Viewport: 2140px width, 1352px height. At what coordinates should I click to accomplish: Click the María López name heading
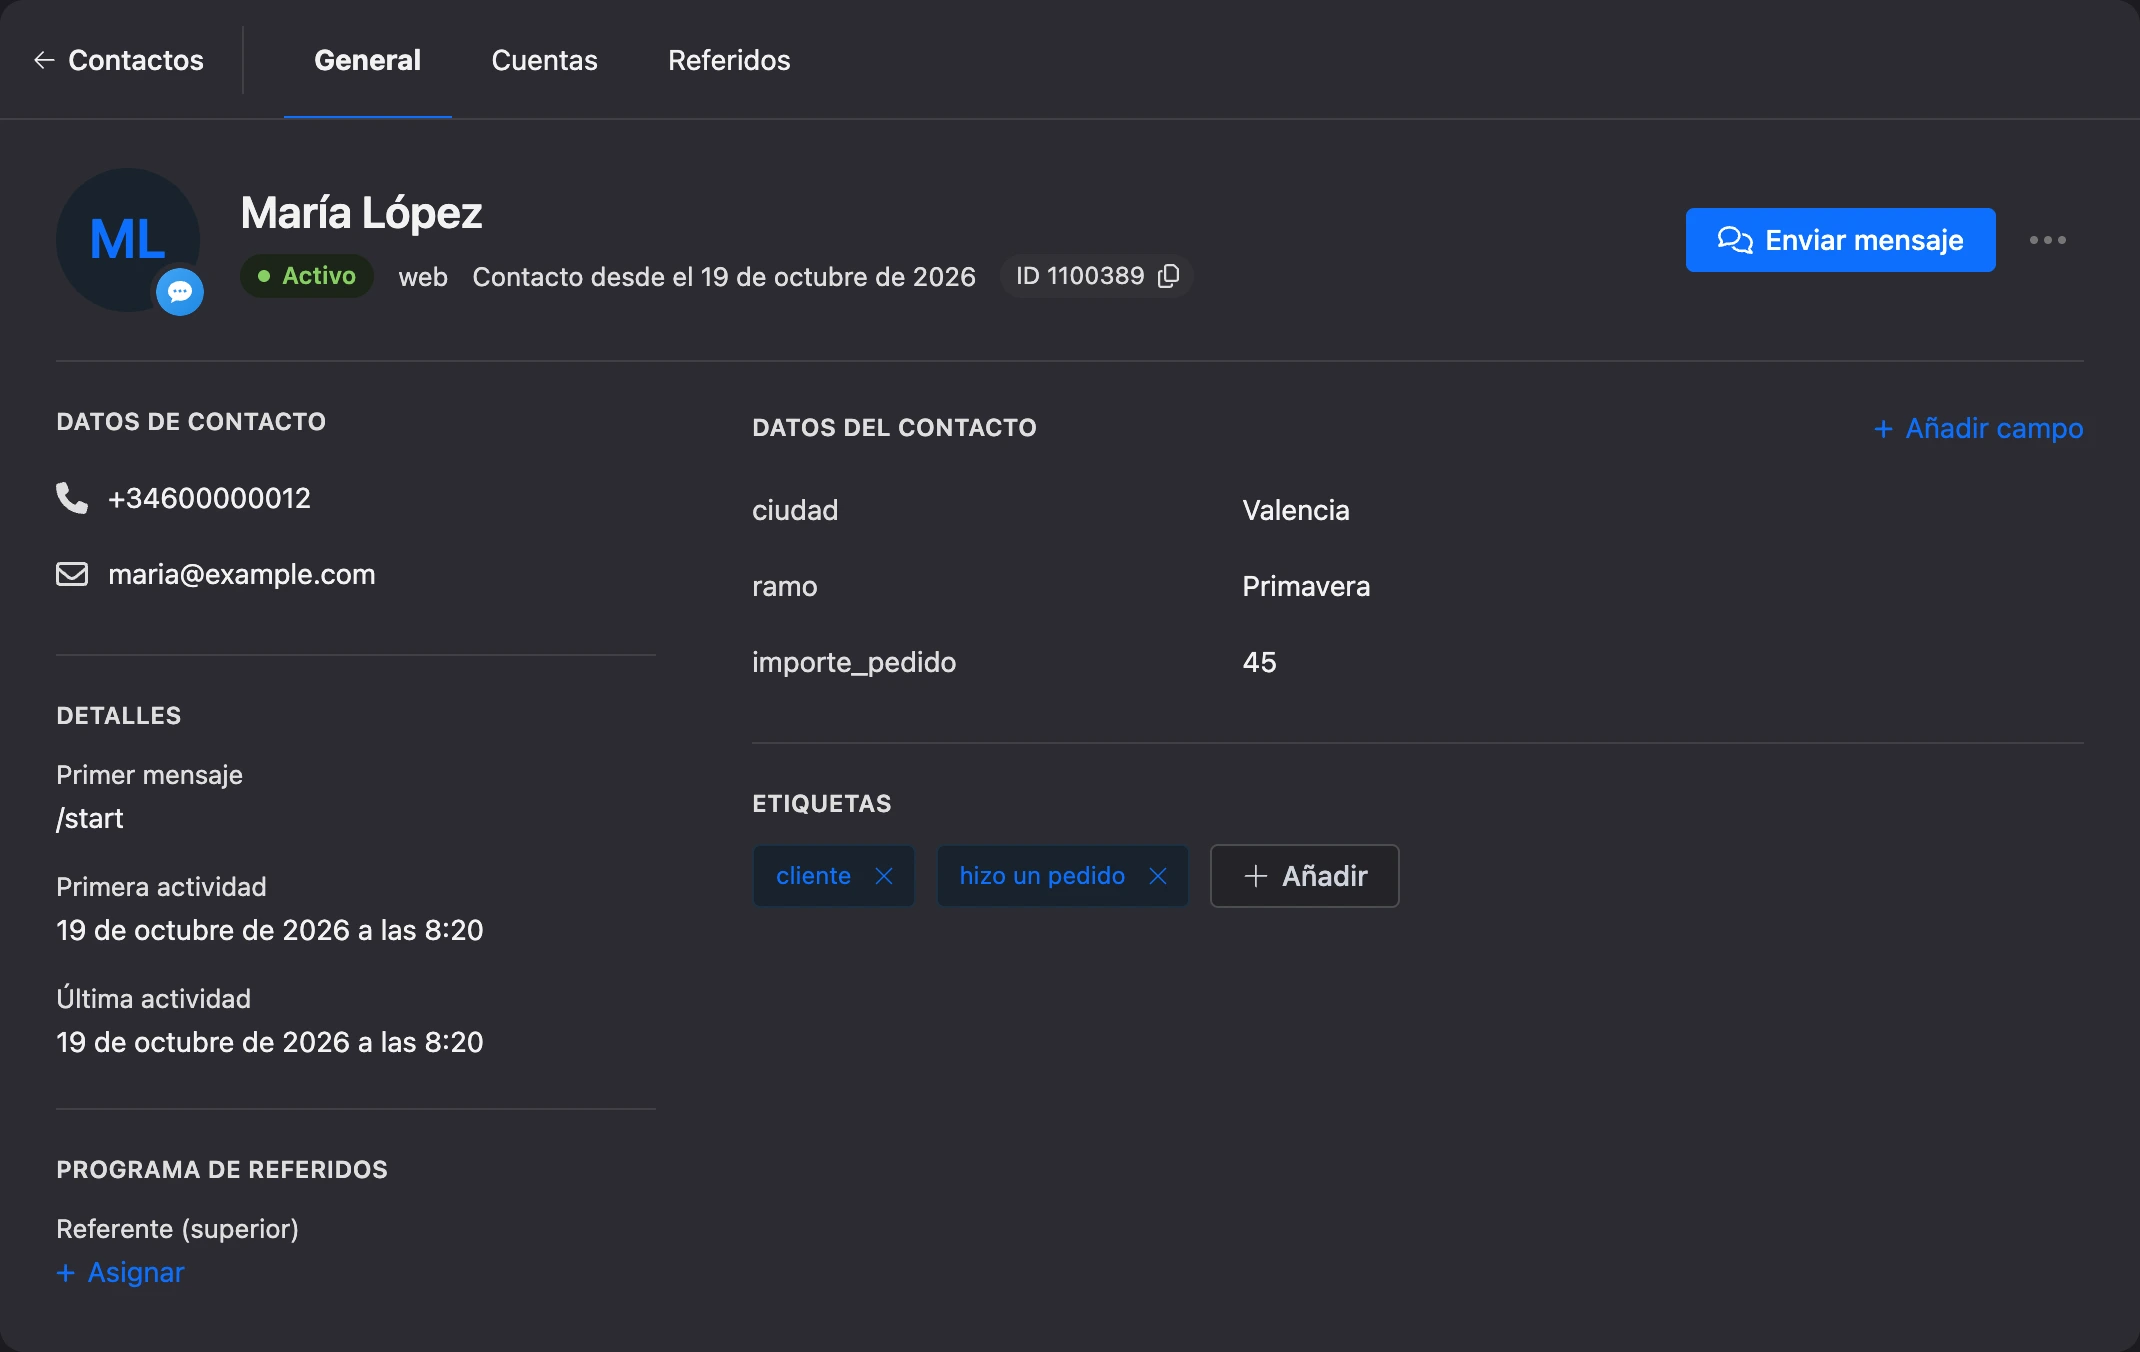point(361,213)
